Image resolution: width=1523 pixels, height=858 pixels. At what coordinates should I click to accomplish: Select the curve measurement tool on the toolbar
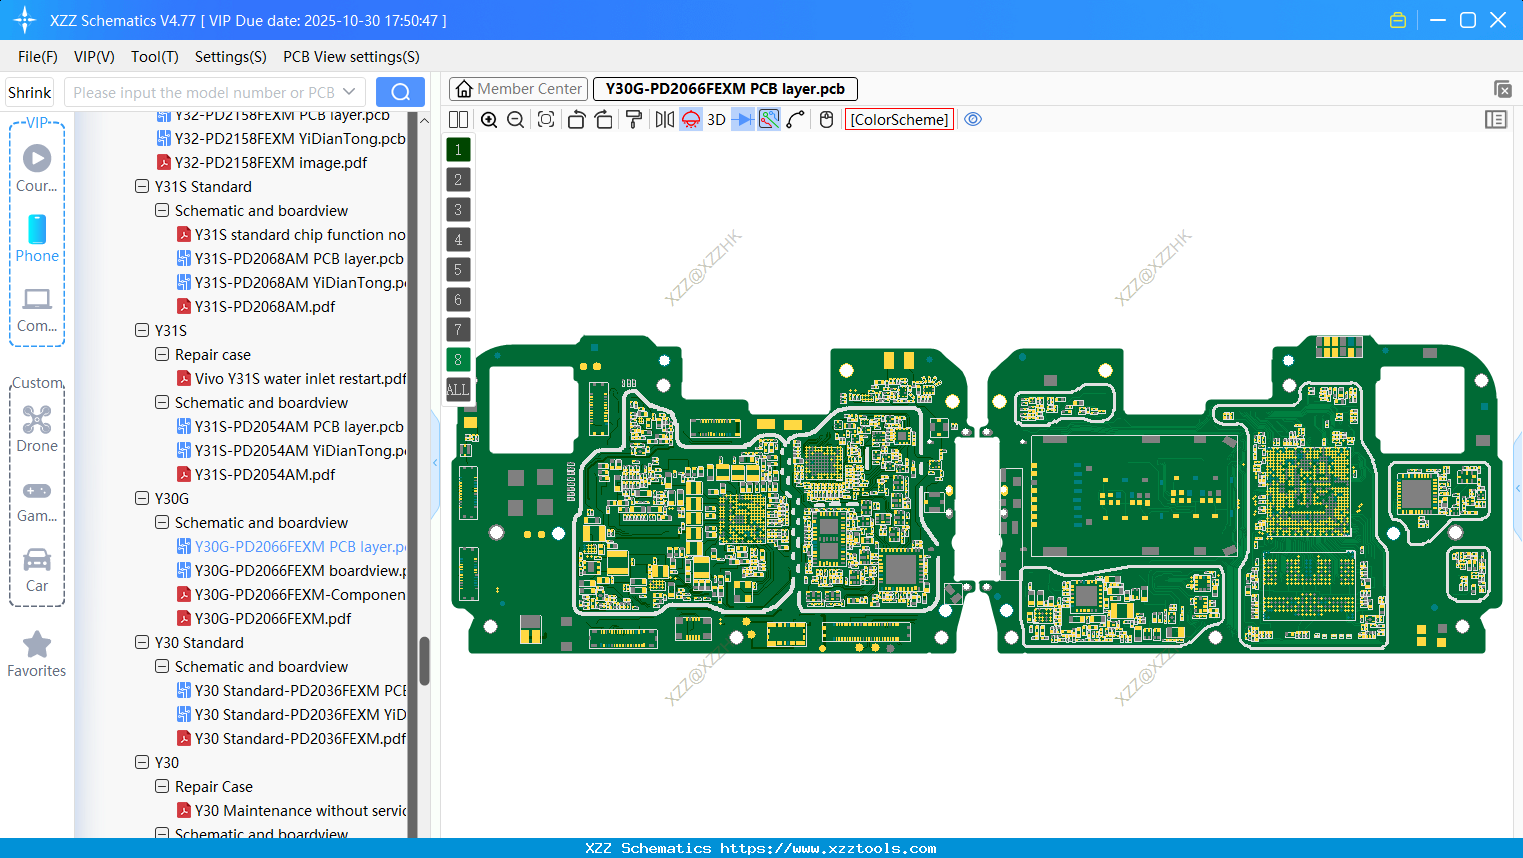click(793, 119)
